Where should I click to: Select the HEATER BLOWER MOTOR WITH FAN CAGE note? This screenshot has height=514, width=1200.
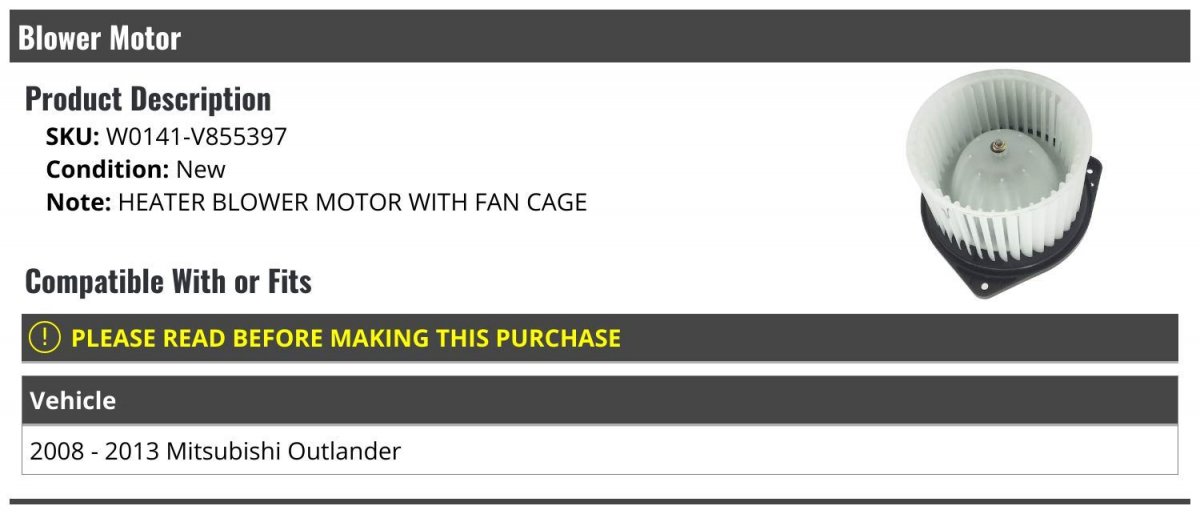pyautogui.click(x=352, y=202)
